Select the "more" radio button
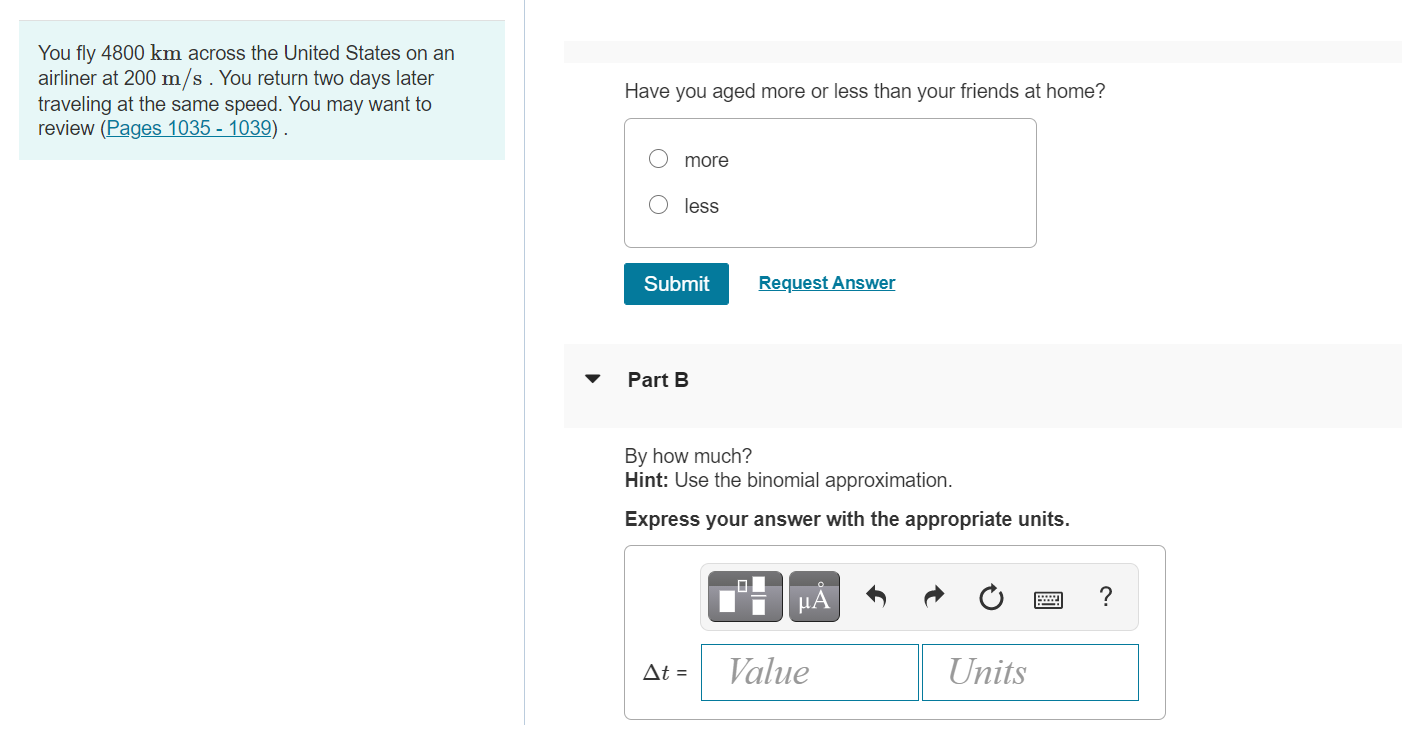Image resolution: width=1402 pixels, height=732 pixels. point(658,159)
